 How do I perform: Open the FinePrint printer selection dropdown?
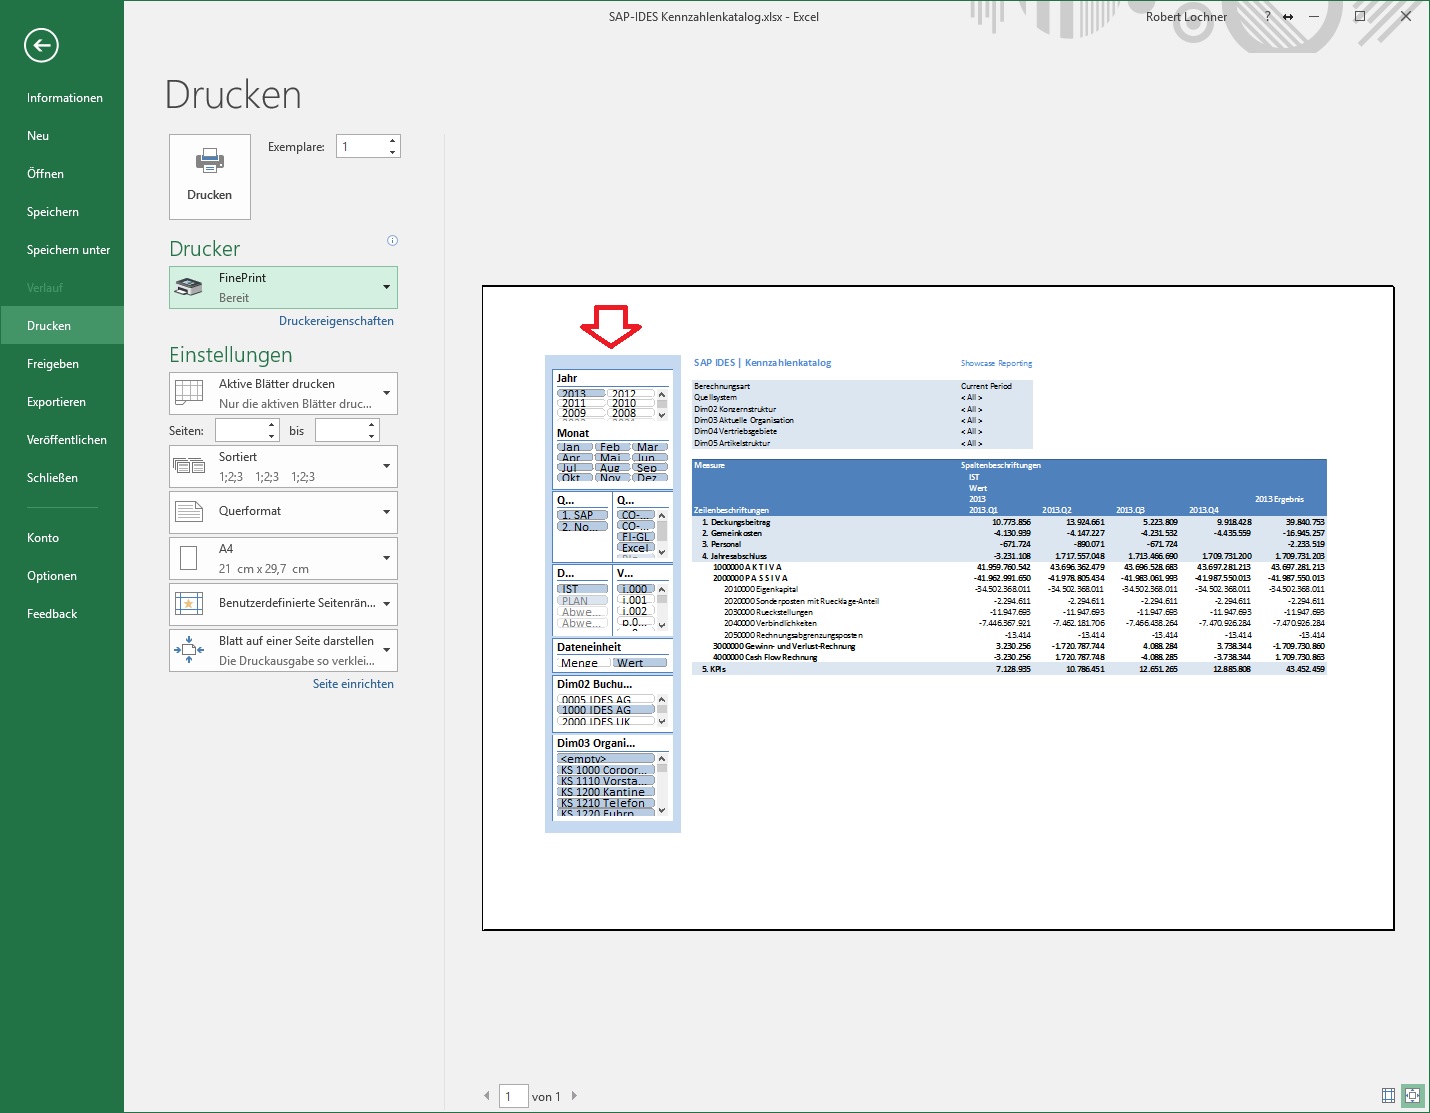pos(385,287)
